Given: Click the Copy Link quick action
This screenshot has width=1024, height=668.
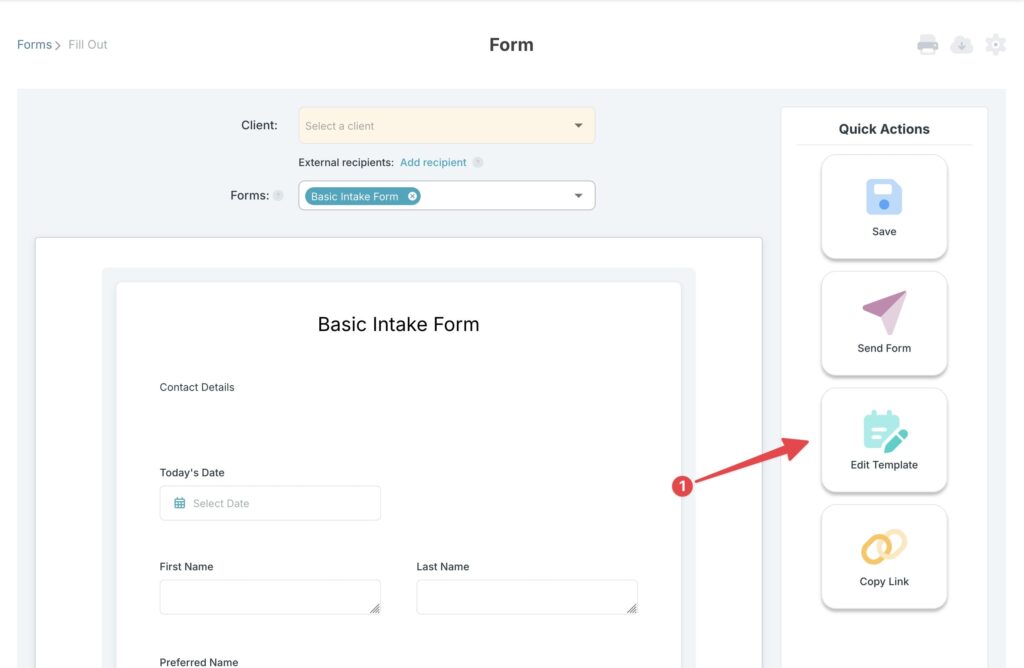Looking at the screenshot, I should (884, 556).
